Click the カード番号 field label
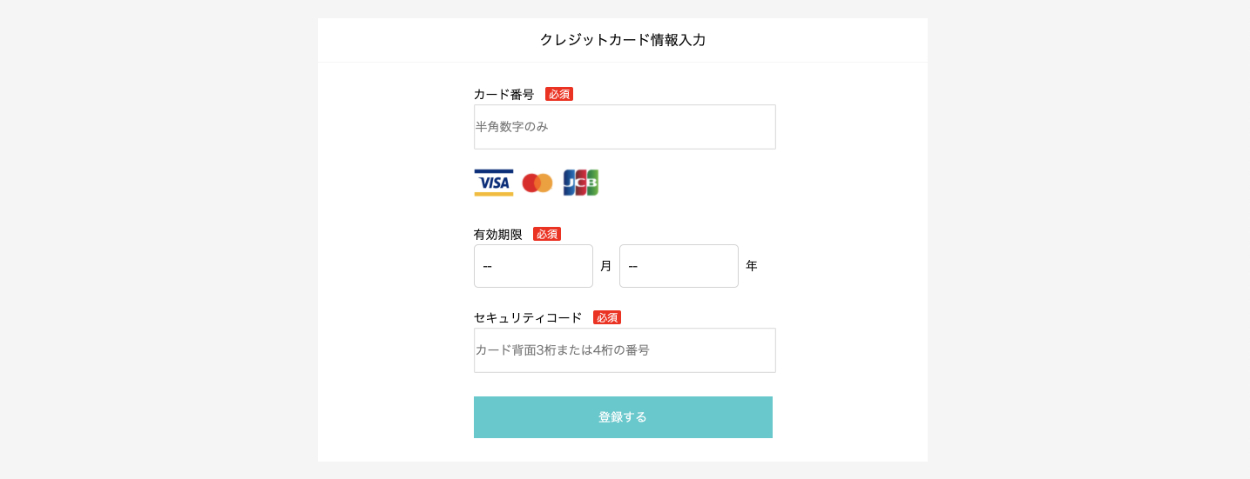This screenshot has width=1250, height=479. click(504, 94)
